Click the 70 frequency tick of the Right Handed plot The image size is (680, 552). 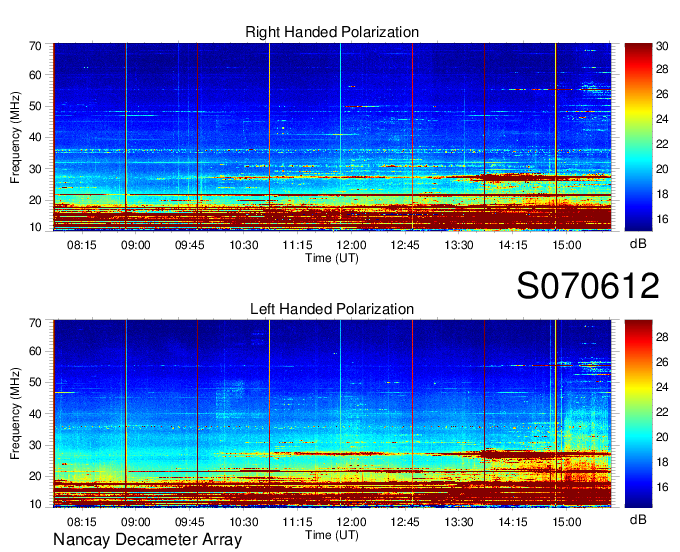pos(35,46)
